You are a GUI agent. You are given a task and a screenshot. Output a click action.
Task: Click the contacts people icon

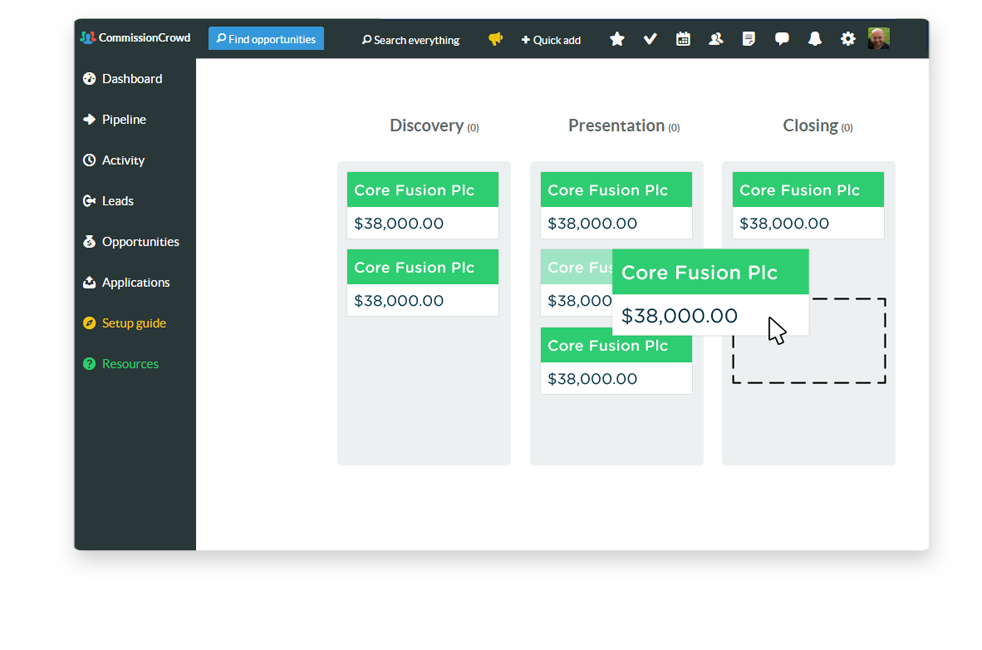coord(716,39)
